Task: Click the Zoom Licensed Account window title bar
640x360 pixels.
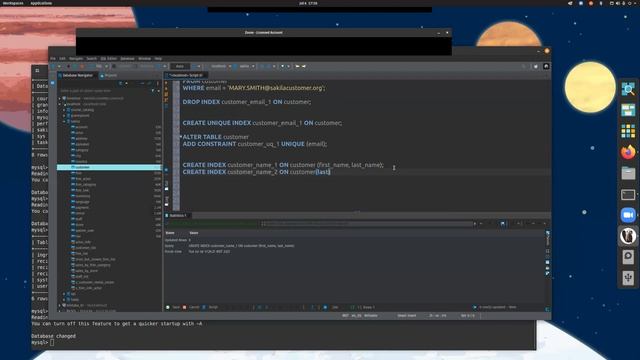Action: (x=264, y=33)
